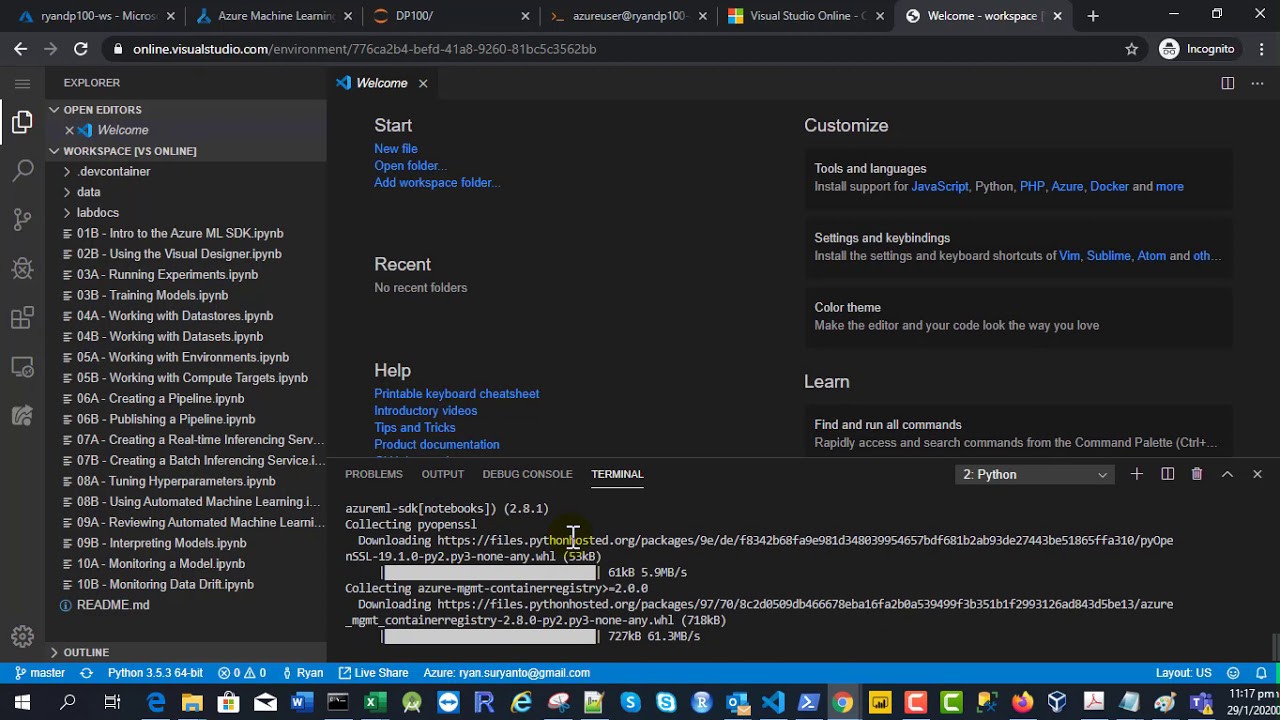Switch to the DP100/ browser tab

coord(451,16)
